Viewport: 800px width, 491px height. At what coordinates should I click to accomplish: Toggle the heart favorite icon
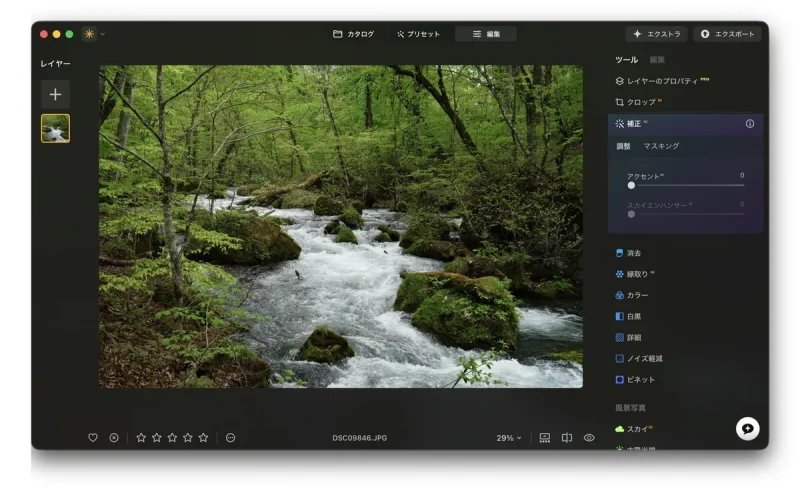point(93,437)
